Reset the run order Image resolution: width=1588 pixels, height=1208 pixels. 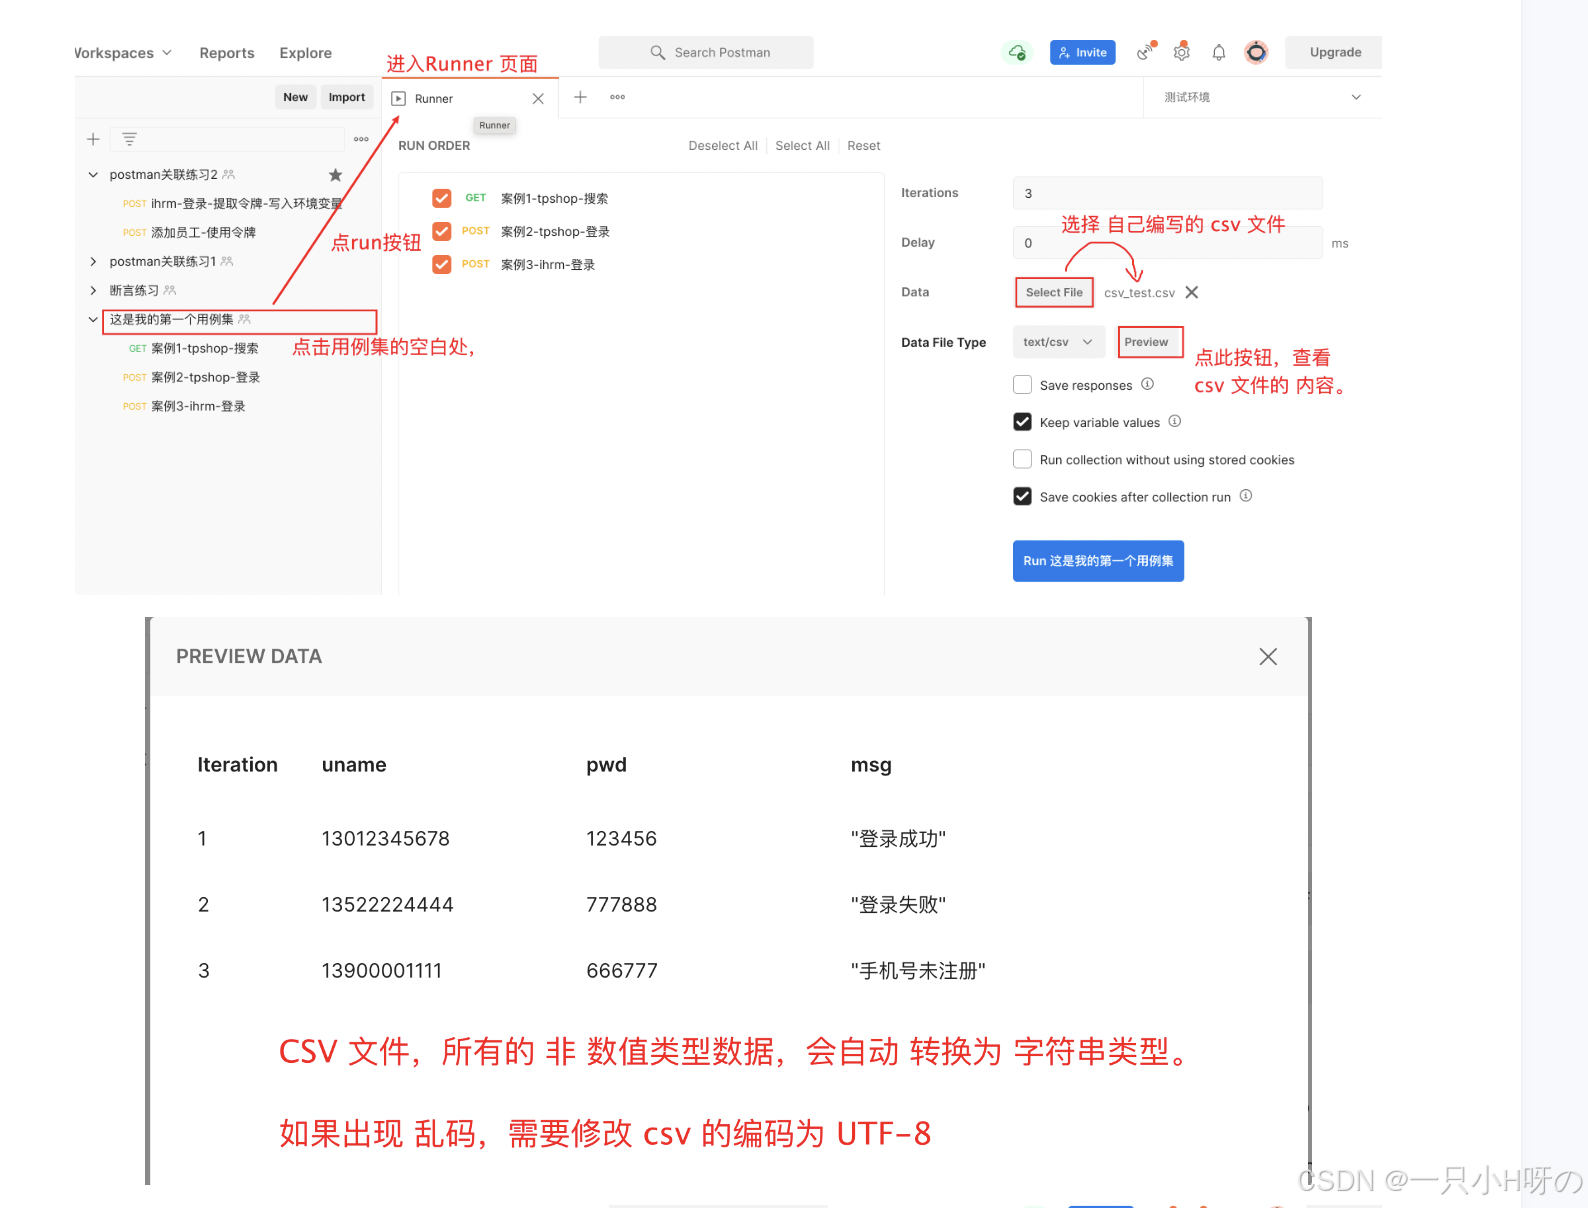click(x=864, y=146)
